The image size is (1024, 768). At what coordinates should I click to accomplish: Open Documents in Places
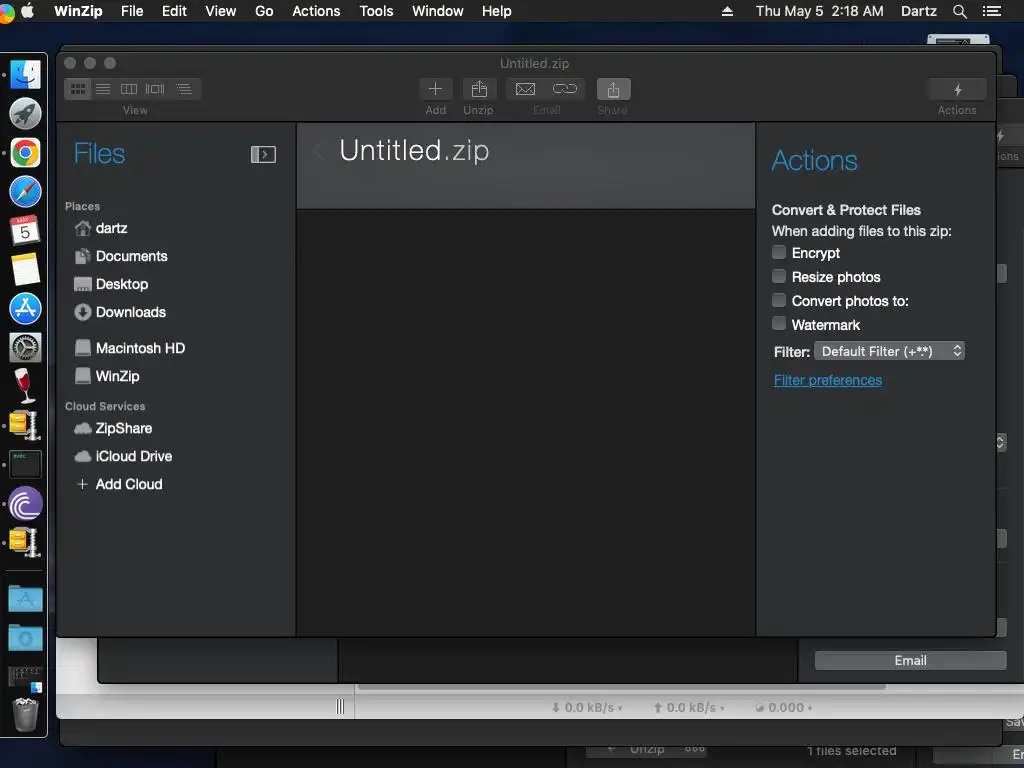[x=131, y=256]
